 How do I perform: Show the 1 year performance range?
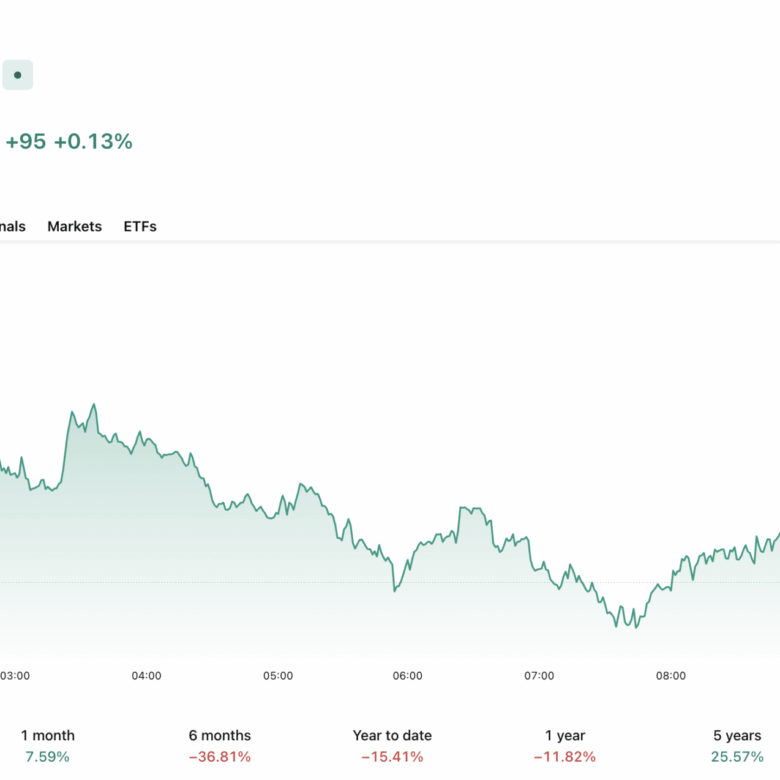tap(566, 735)
